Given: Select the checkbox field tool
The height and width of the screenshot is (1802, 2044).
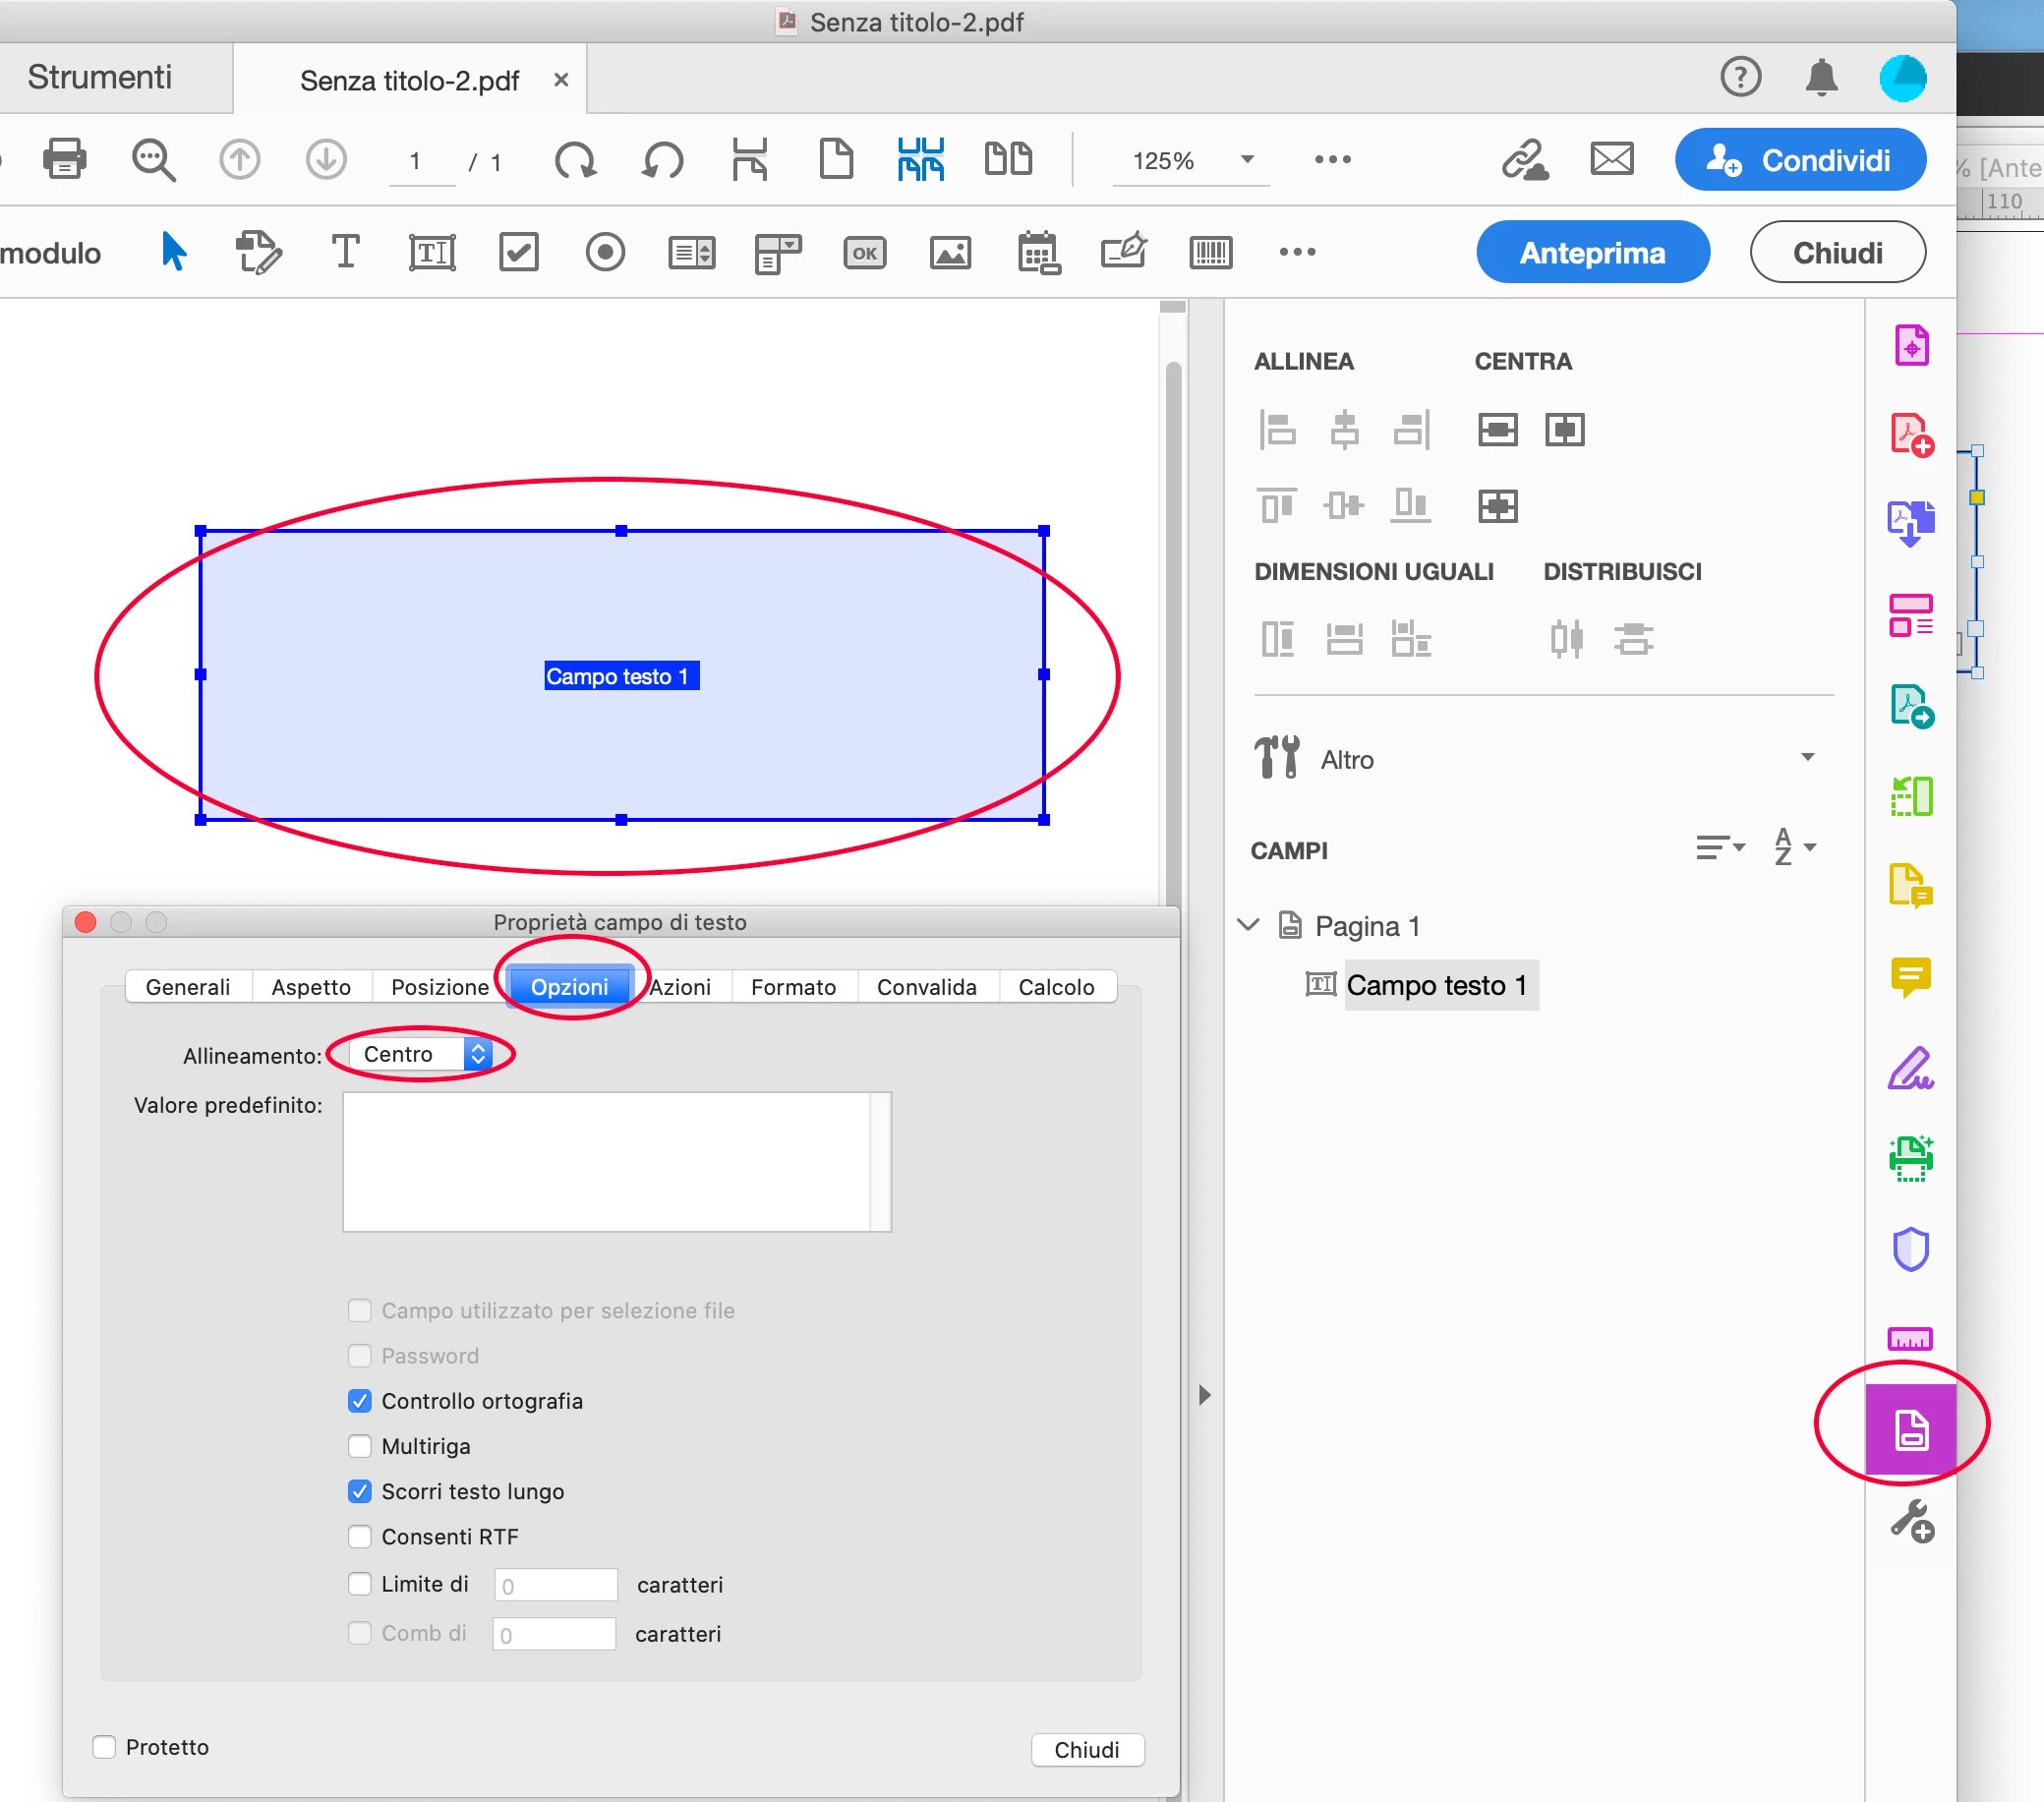Looking at the screenshot, I should tap(518, 252).
